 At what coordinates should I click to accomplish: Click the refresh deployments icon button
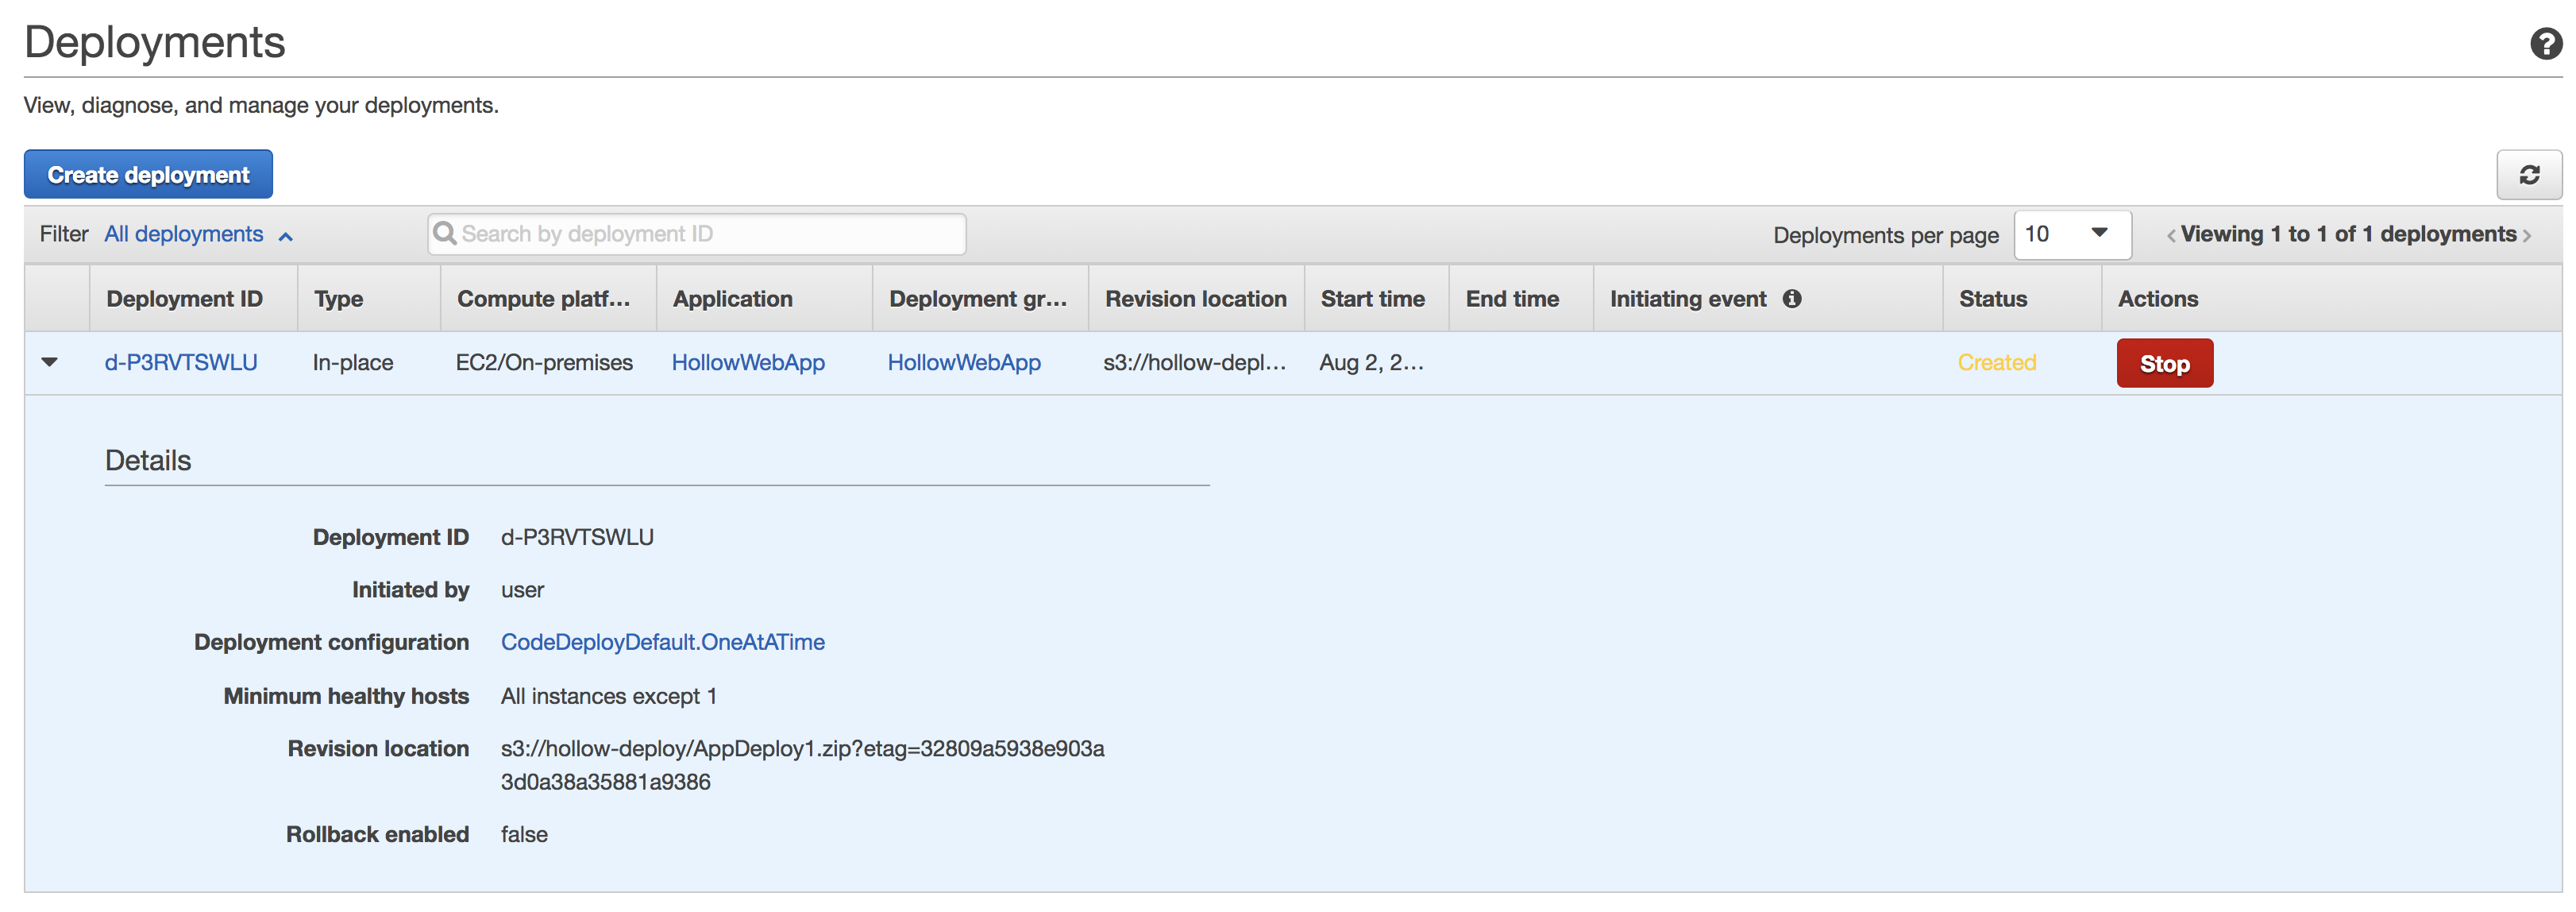pyautogui.click(x=2528, y=175)
